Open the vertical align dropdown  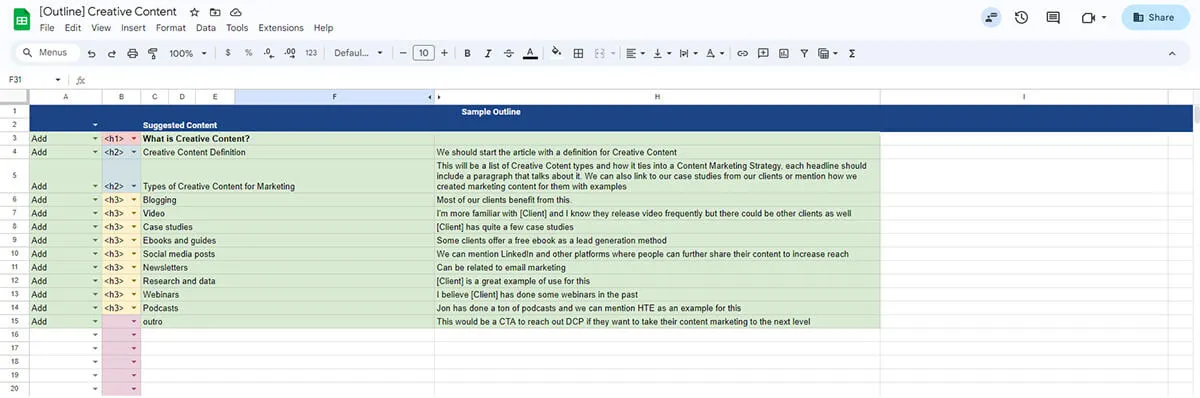(662, 53)
